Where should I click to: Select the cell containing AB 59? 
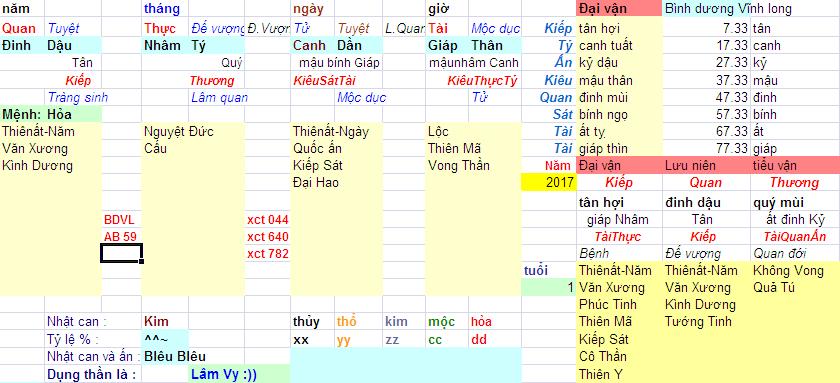(121, 237)
